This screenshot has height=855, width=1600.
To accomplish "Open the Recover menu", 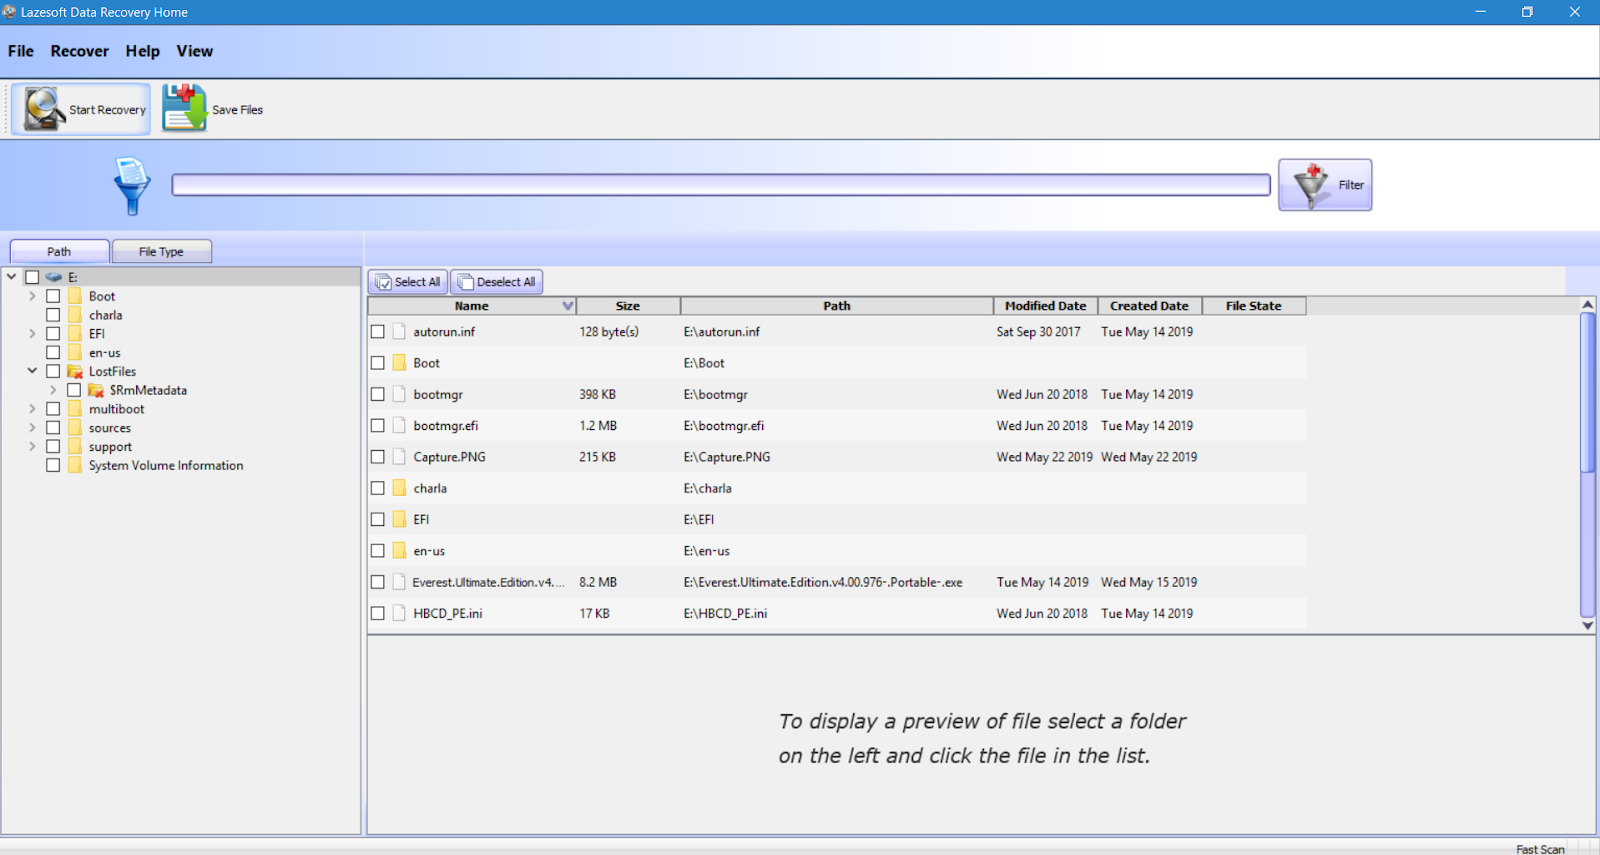I will click(80, 51).
